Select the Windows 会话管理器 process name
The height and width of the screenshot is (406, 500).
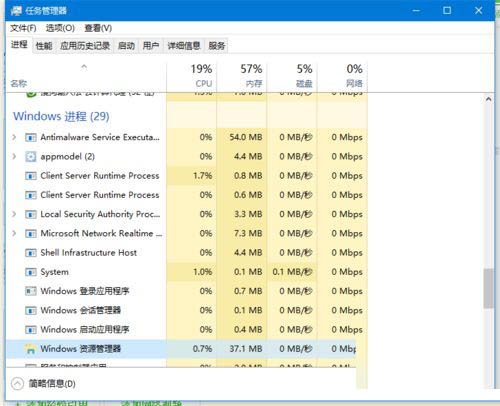pyautogui.click(x=81, y=311)
